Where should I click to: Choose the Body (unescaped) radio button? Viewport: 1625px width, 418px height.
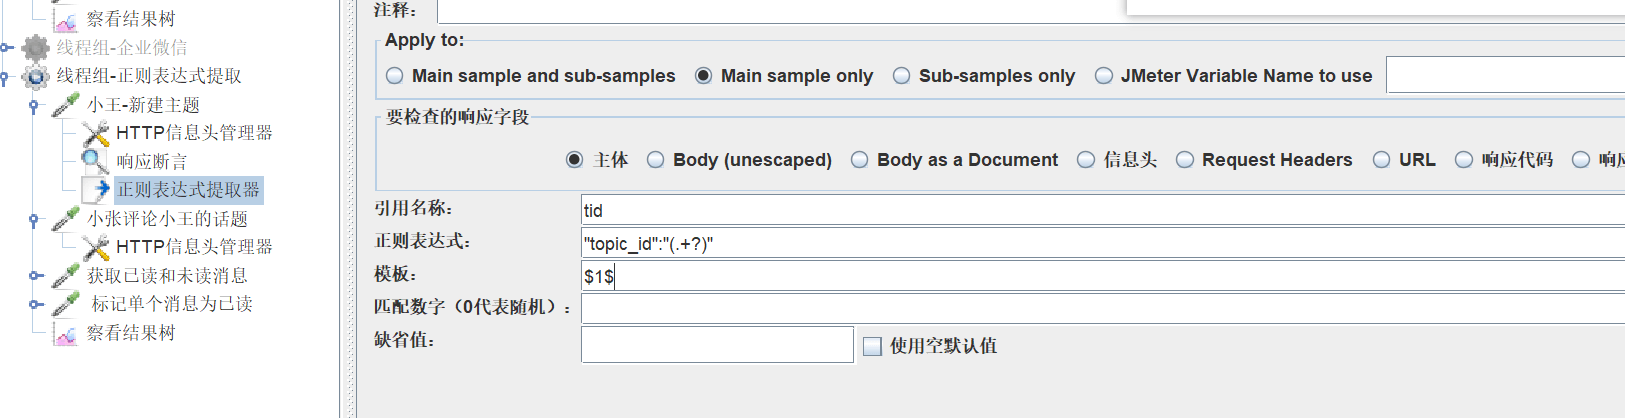pyautogui.click(x=656, y=160)
